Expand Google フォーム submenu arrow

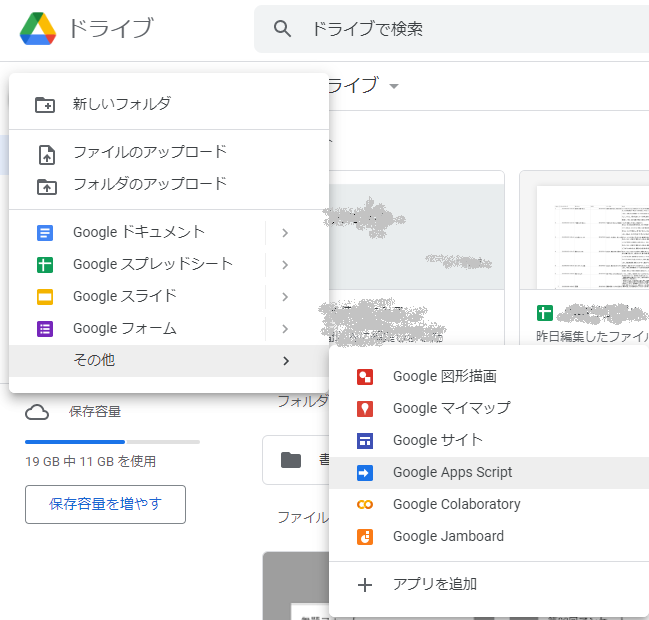285,329
